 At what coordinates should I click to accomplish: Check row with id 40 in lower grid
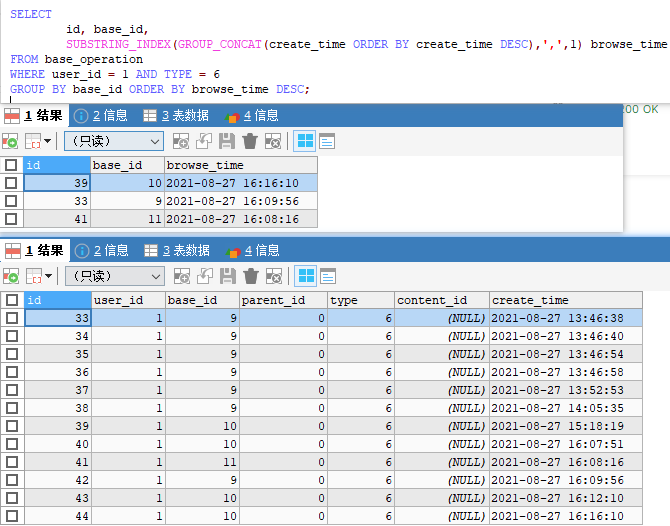[12, 444]
